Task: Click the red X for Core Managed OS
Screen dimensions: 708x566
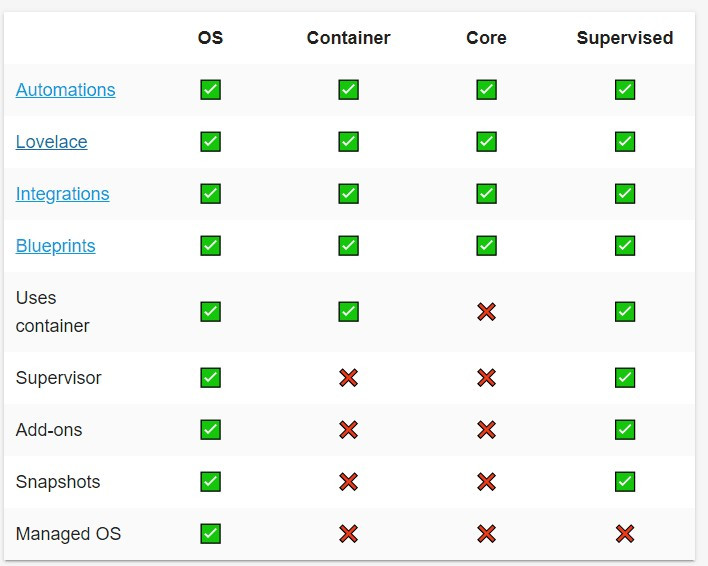Action: [x=486, y=534]
